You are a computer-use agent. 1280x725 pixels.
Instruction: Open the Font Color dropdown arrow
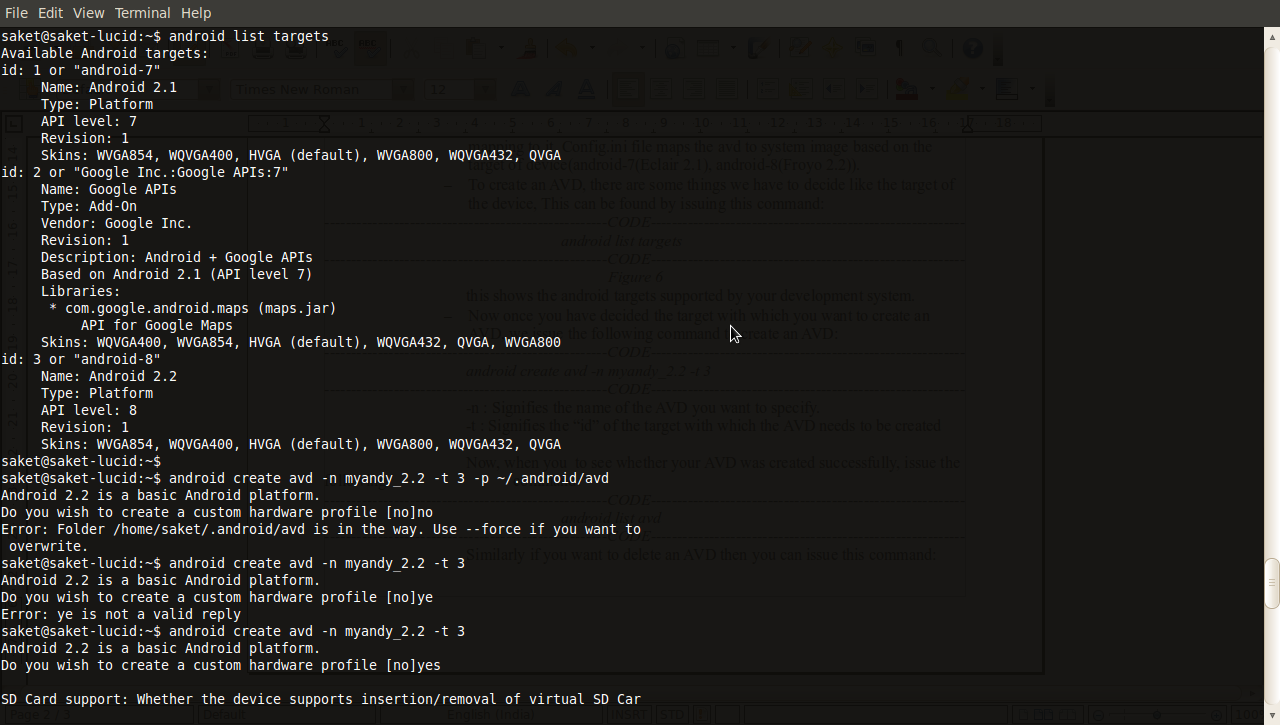(x=930, y=90)
